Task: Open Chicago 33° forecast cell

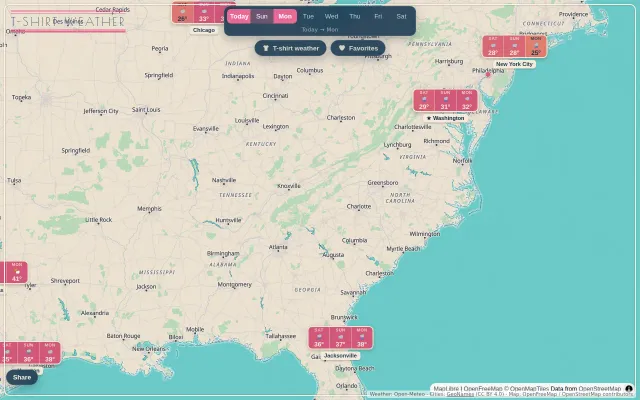Action: pyautogui.click(x=204, y=13)
